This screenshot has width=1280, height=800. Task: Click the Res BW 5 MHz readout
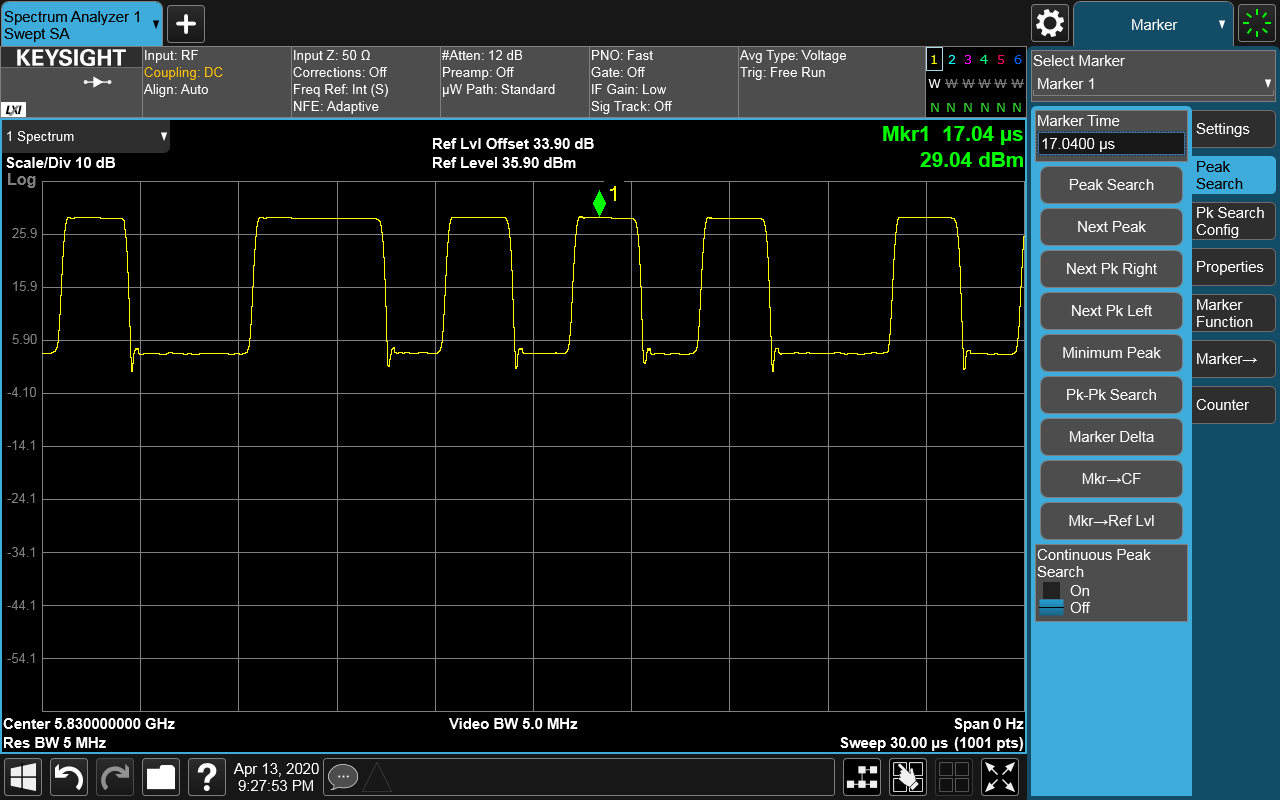point(55,743)
